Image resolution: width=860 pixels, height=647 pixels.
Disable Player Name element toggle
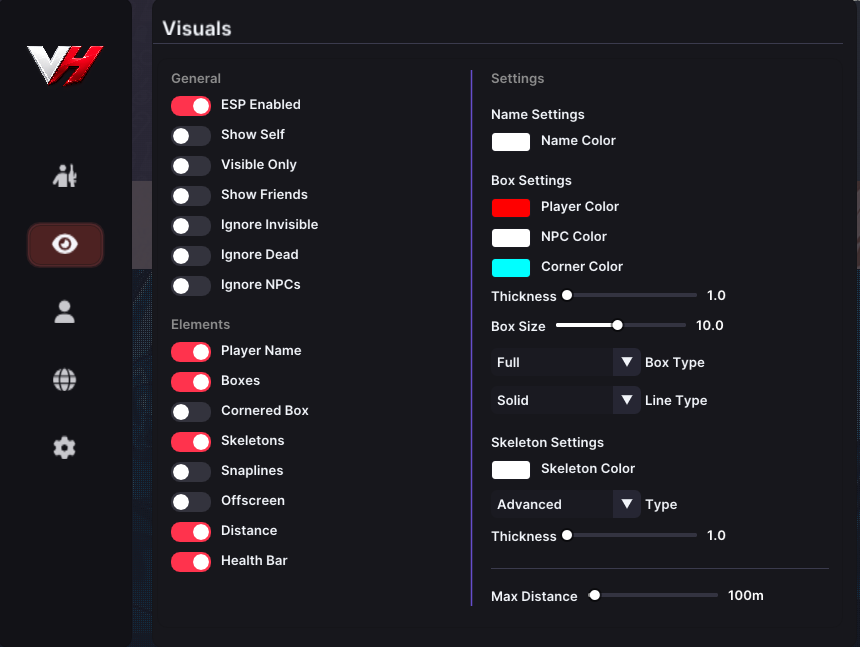click(x=191, y=352)
